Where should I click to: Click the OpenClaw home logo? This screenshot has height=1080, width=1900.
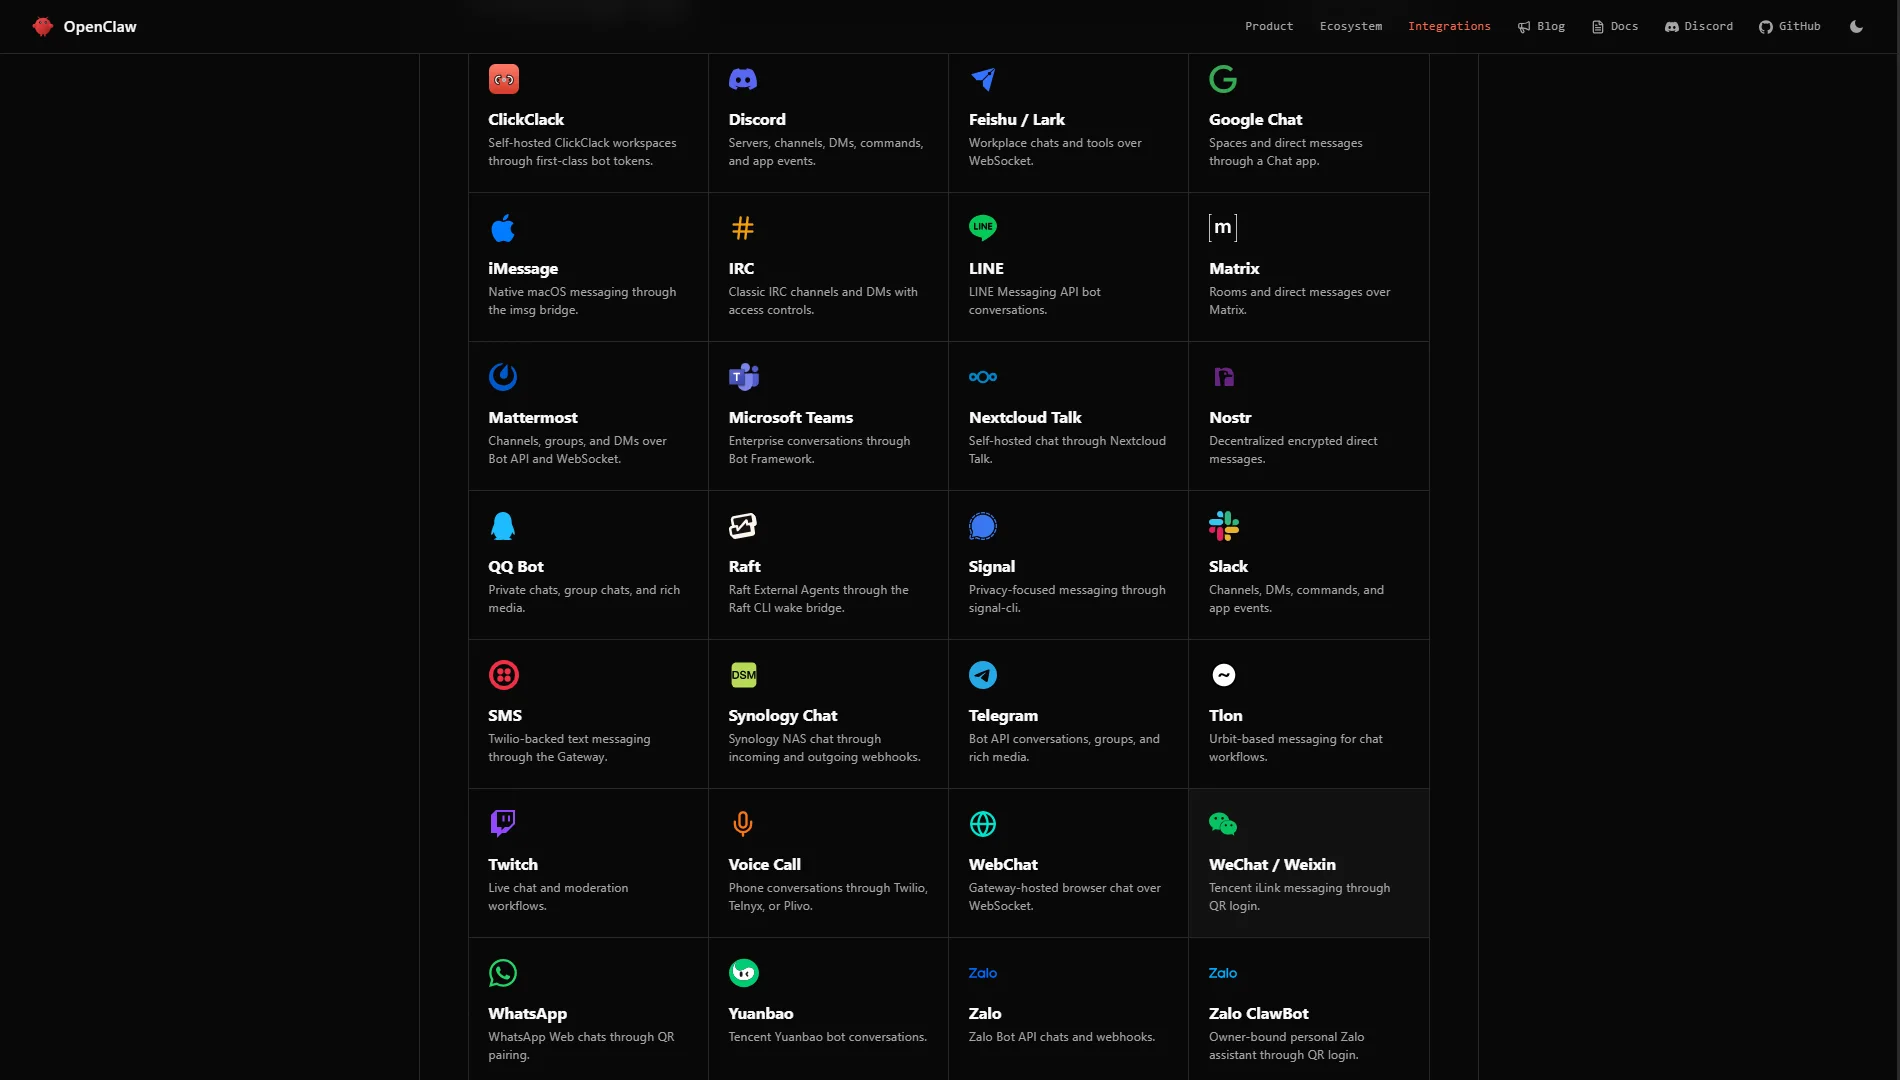pyautogui.click(x=85, y=27)
